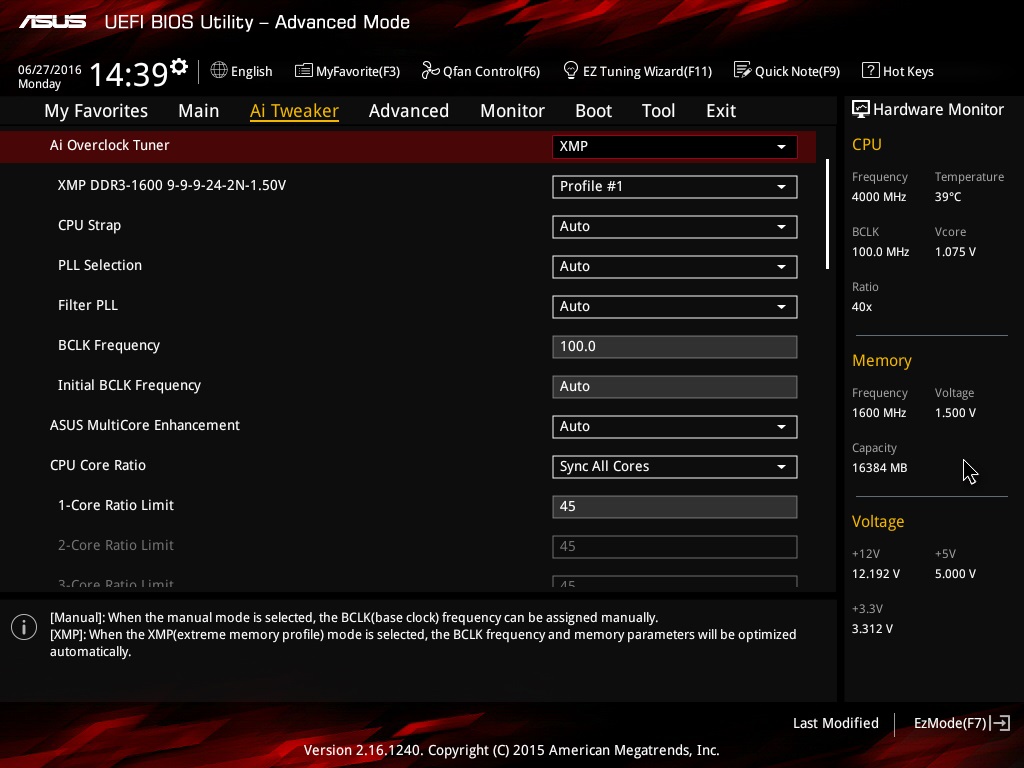Viewport: 1024px width, 768px height.
Task: Click the EzMode exit arrow icon
Action: [1000, 723]
